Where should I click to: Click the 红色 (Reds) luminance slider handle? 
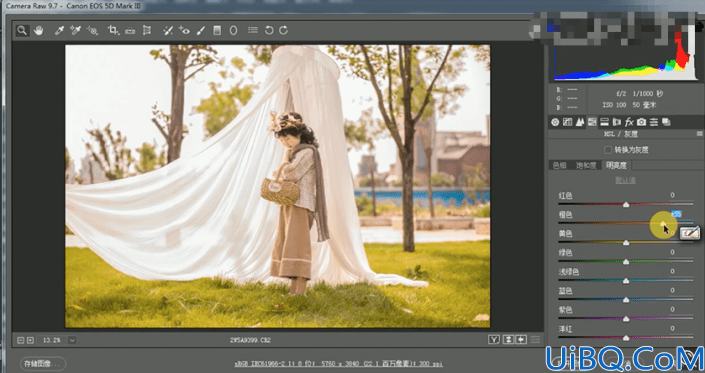[x=626, y=204]
